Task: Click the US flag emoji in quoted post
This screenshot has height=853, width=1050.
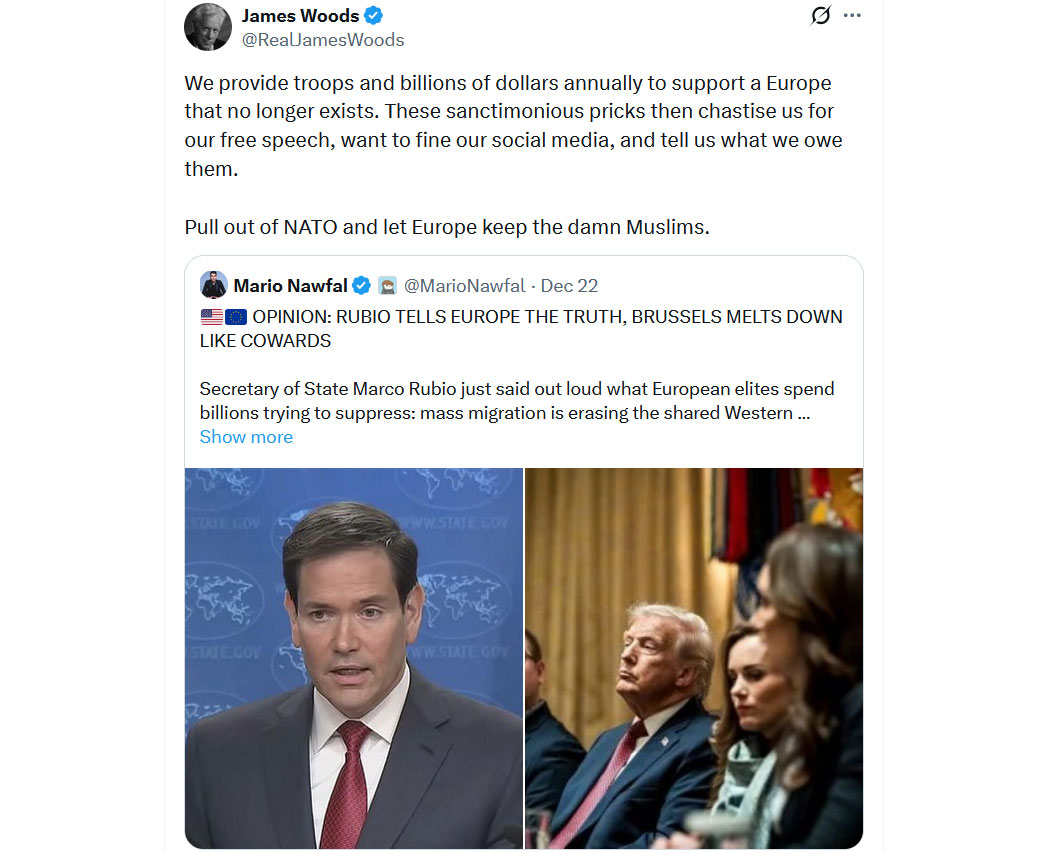Action: (212, 317)
